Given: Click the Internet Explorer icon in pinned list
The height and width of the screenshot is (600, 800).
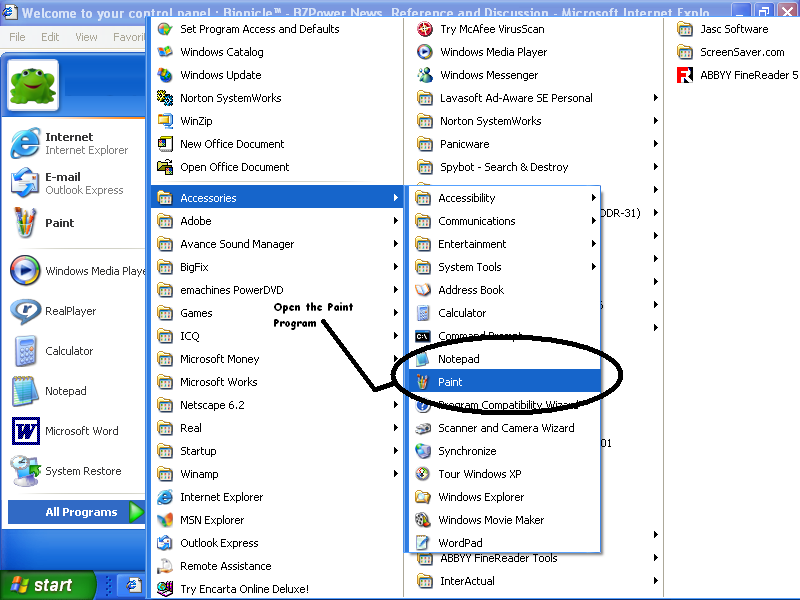Looking at the screenshot, I should tap(24, 143).
